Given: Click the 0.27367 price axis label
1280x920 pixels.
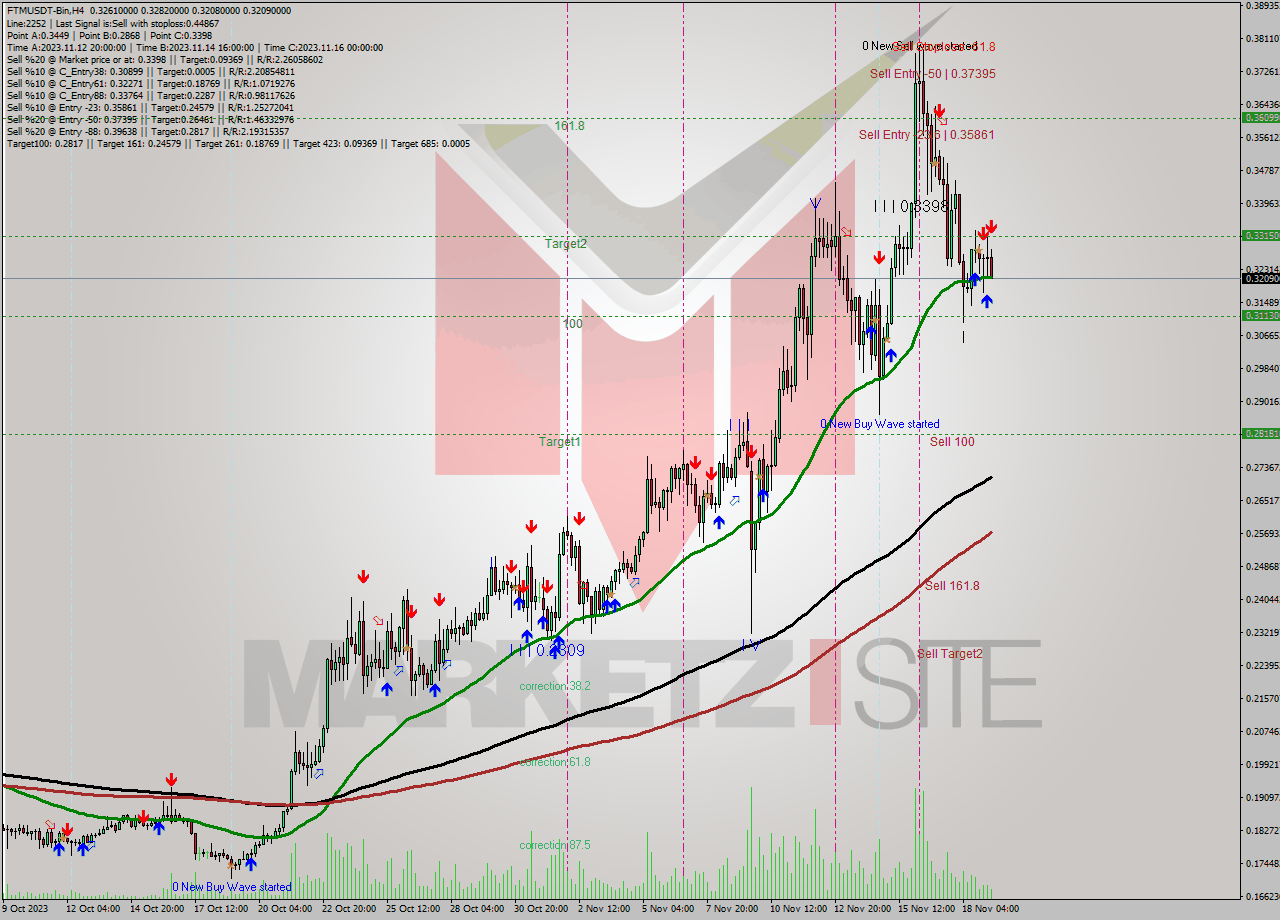Looking at the screenshot, I should [x=1262, y=467].
